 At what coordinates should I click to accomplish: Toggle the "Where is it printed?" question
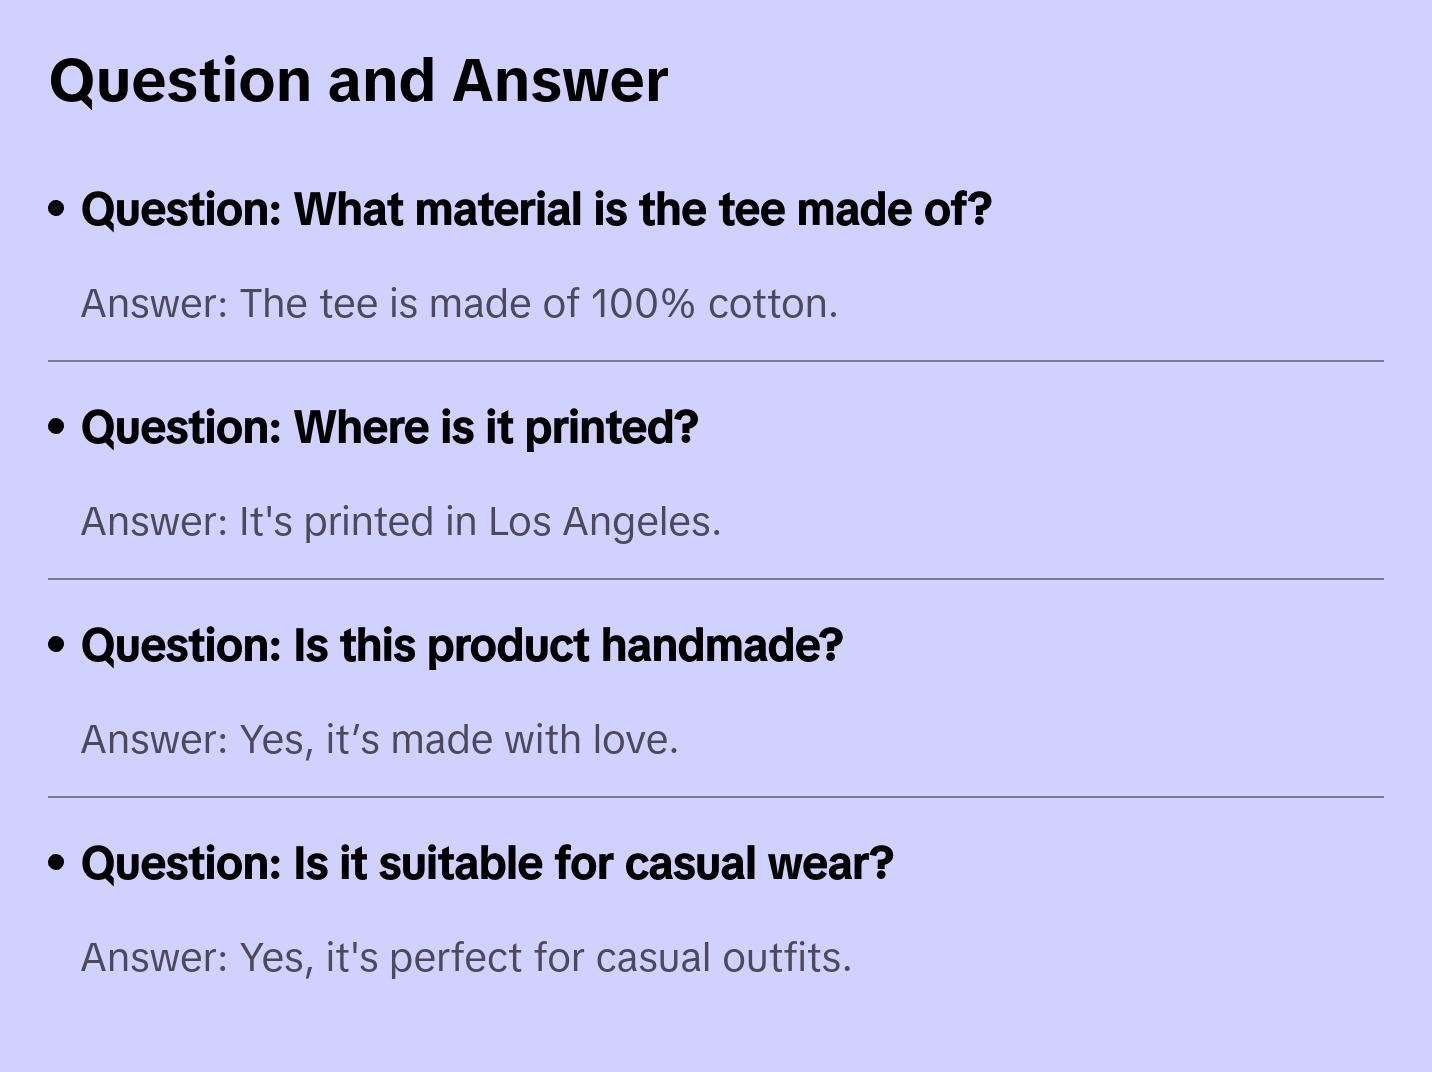click(x=389, y=428)
